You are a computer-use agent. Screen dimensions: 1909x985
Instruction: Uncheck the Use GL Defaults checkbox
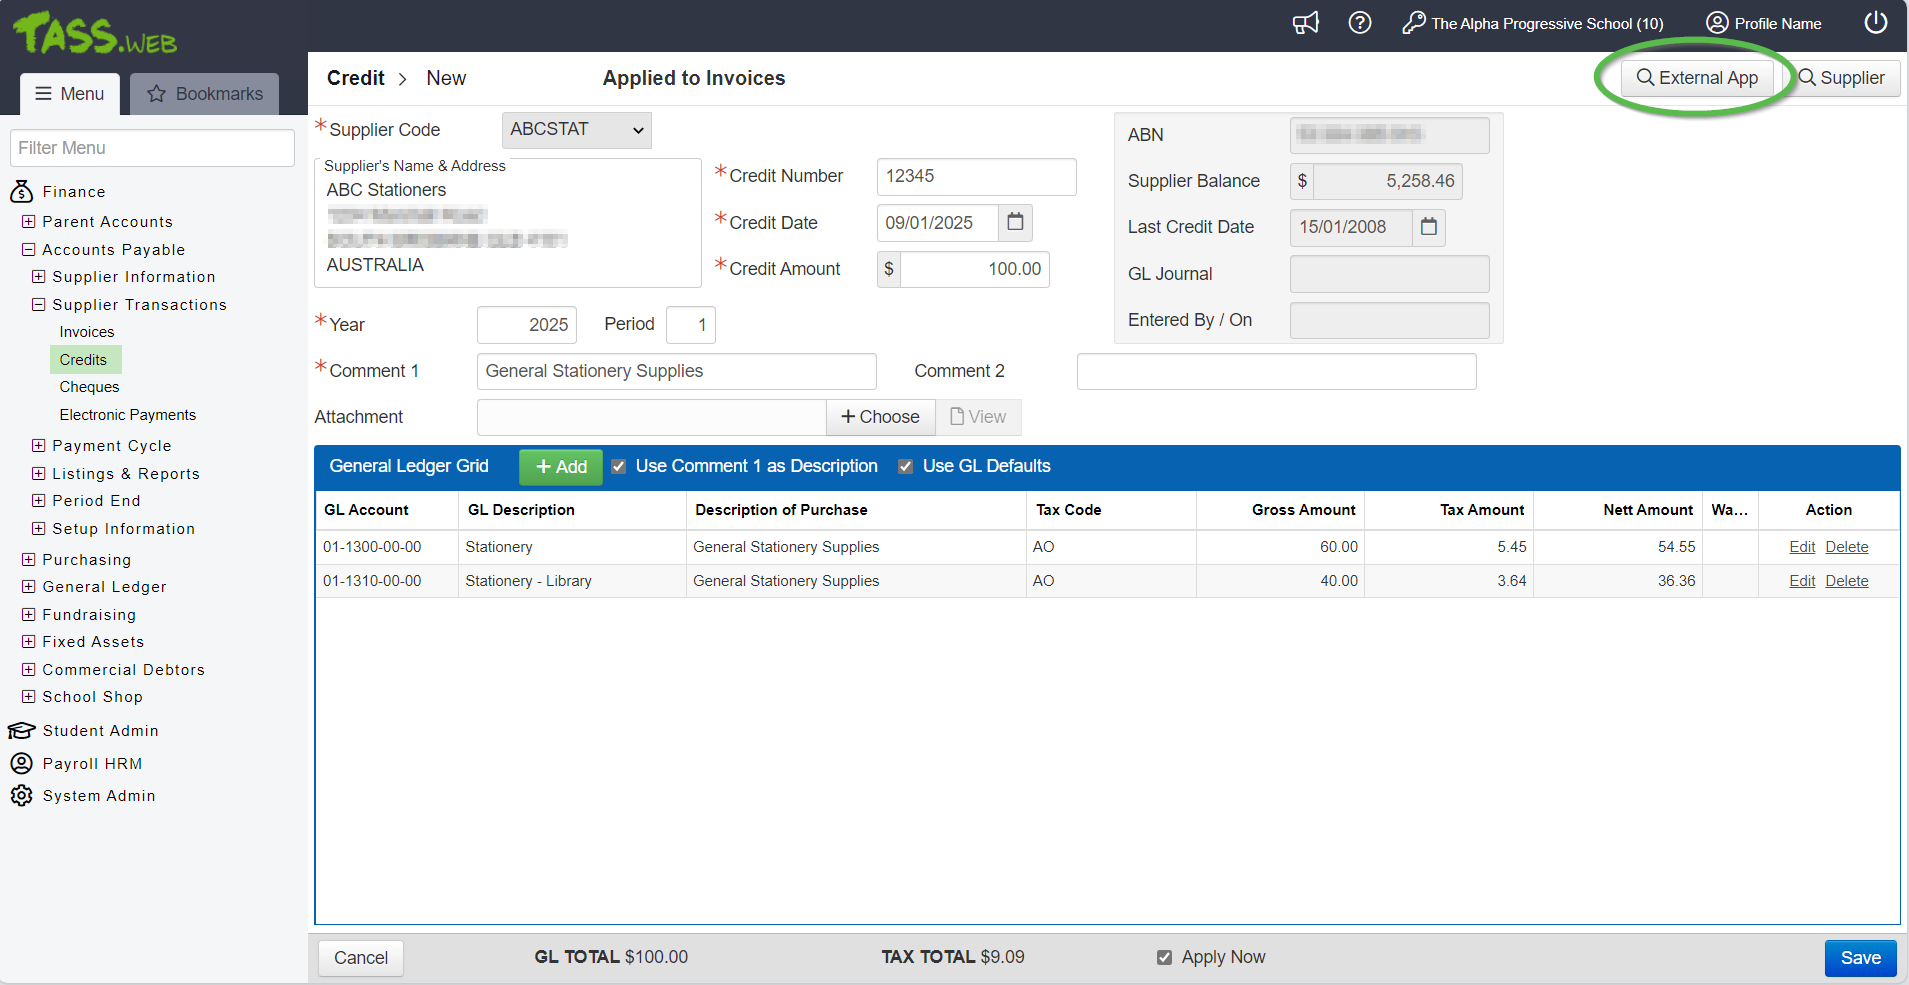[906, 467]
